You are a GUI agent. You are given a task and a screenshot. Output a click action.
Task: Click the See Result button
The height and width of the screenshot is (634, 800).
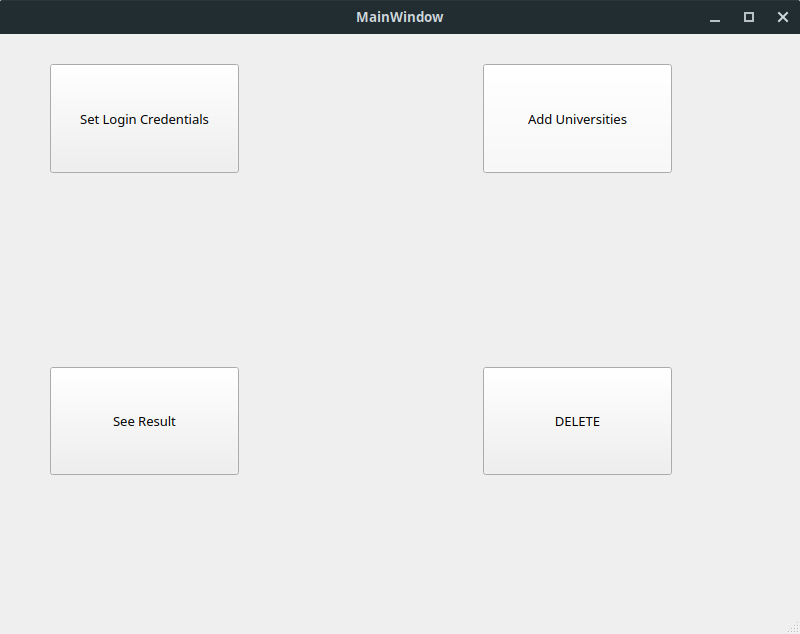pyautogui.click(x=144, y=421)
